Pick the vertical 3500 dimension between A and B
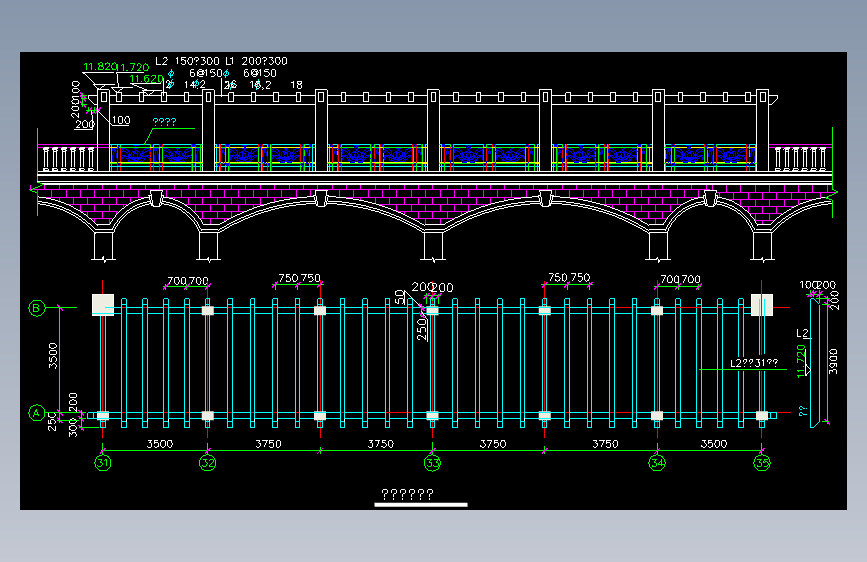867x562 pixels. [x=53, y=356]
